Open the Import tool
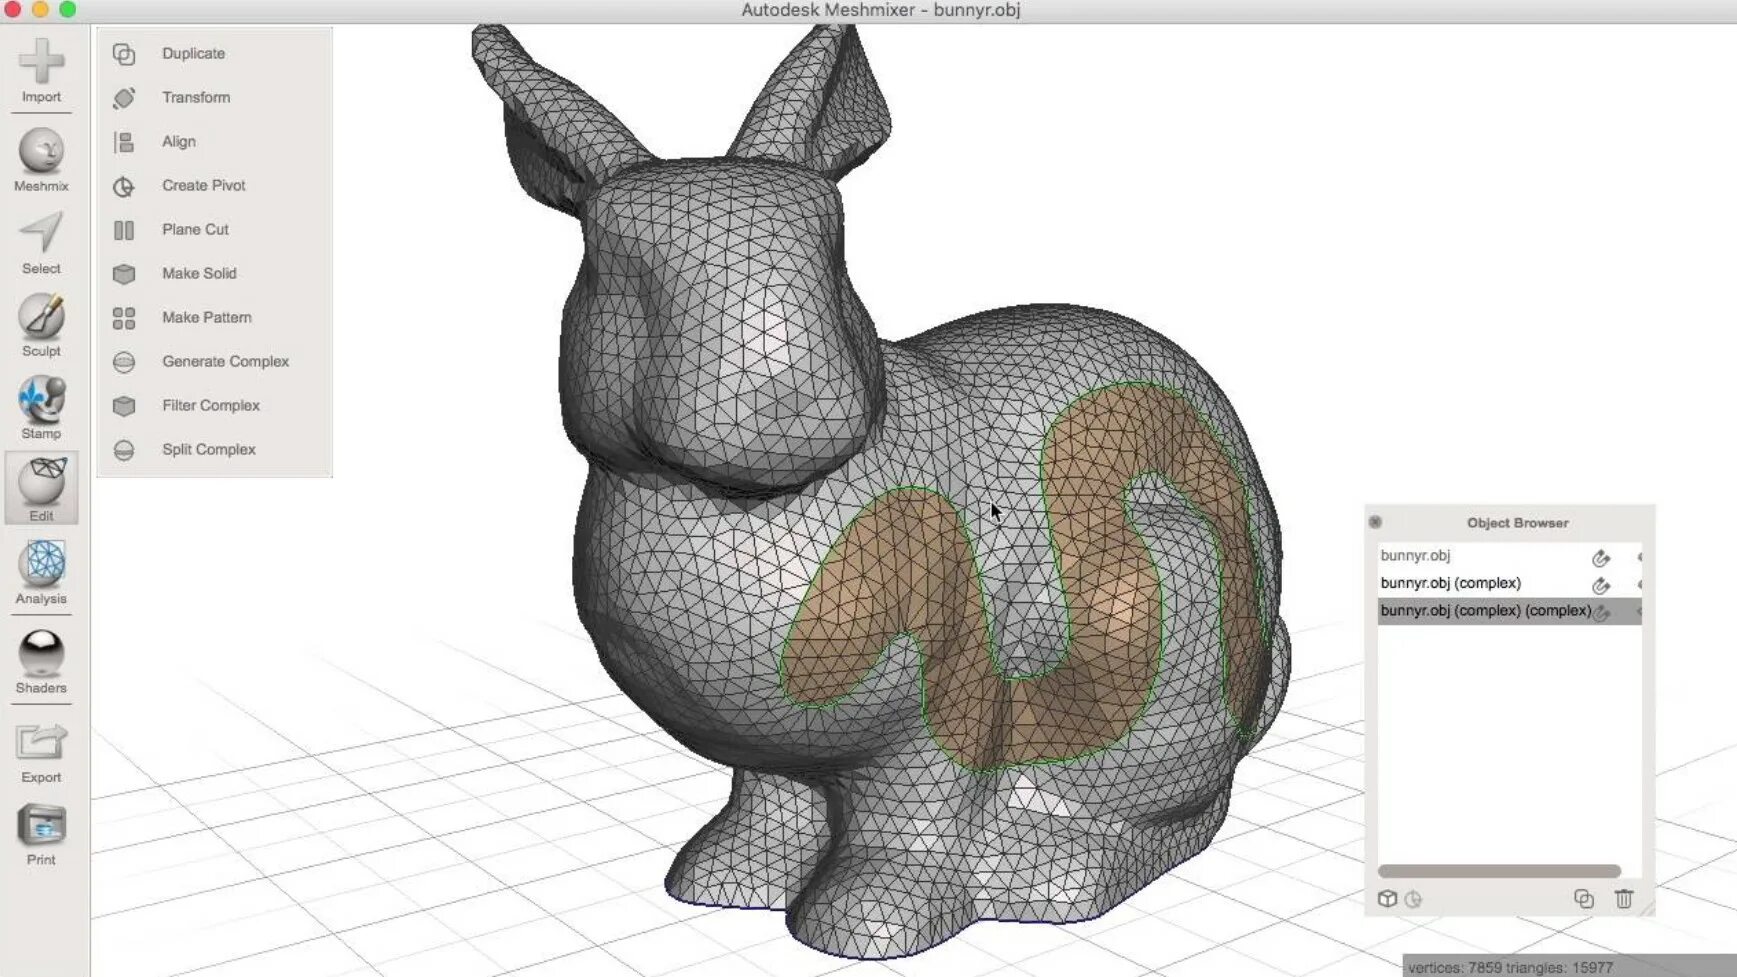Screen dimensions: 1737x977 (41, 70)
